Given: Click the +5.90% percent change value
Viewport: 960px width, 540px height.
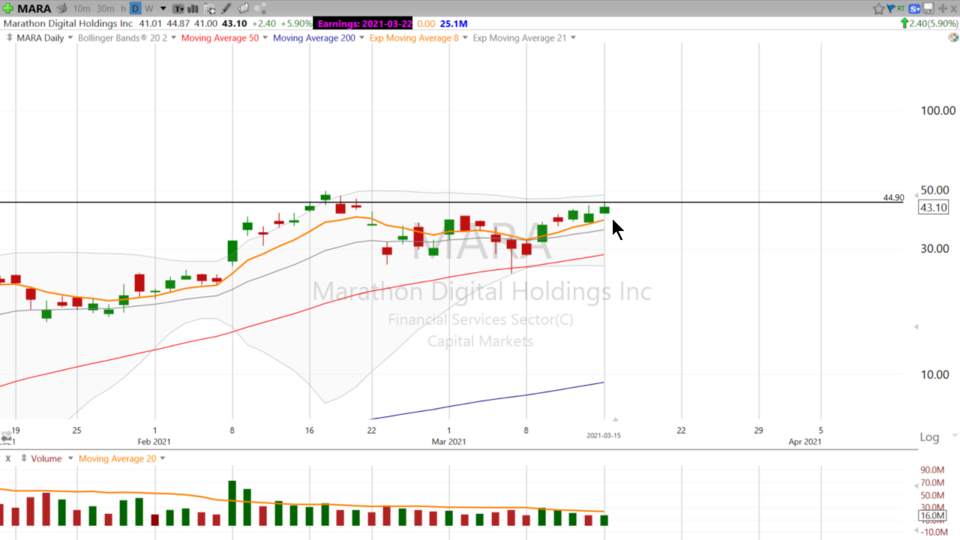Looking at the screenshot, I should click(x=298, y=24).
